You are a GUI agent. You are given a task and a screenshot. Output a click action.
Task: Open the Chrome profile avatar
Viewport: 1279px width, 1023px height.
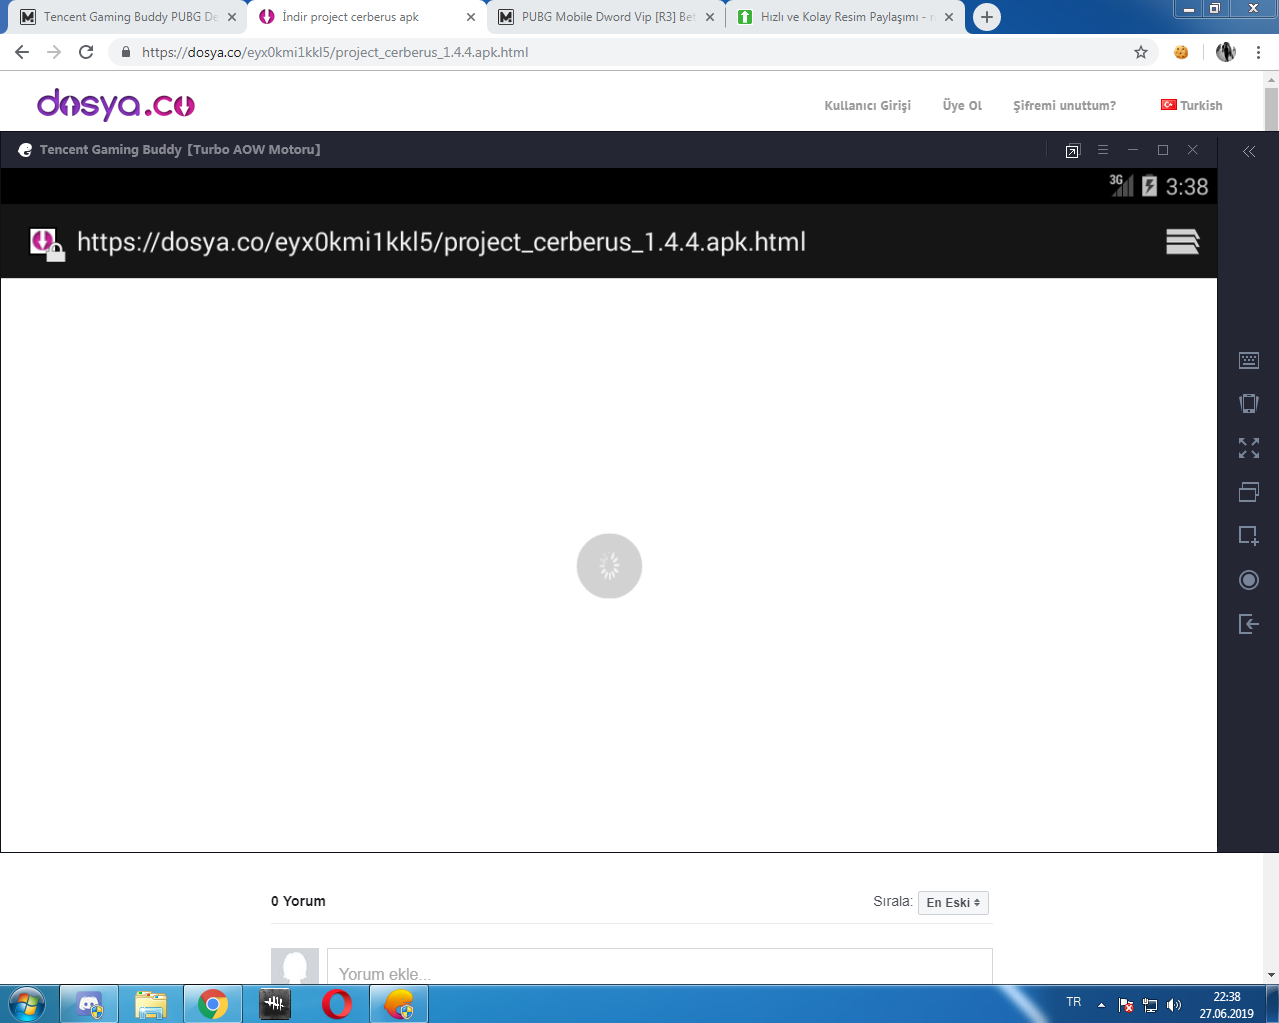coord(1225,52)
